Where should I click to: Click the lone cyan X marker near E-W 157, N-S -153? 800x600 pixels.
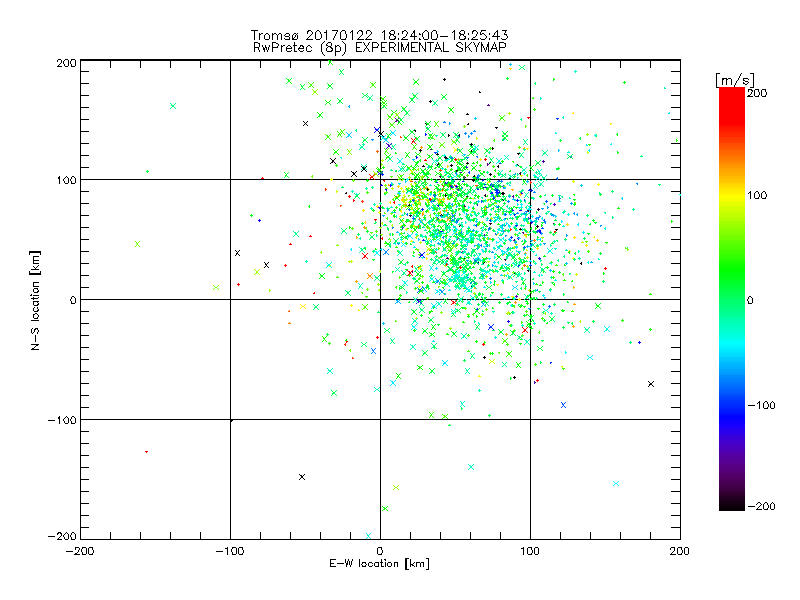coord(616,483)
